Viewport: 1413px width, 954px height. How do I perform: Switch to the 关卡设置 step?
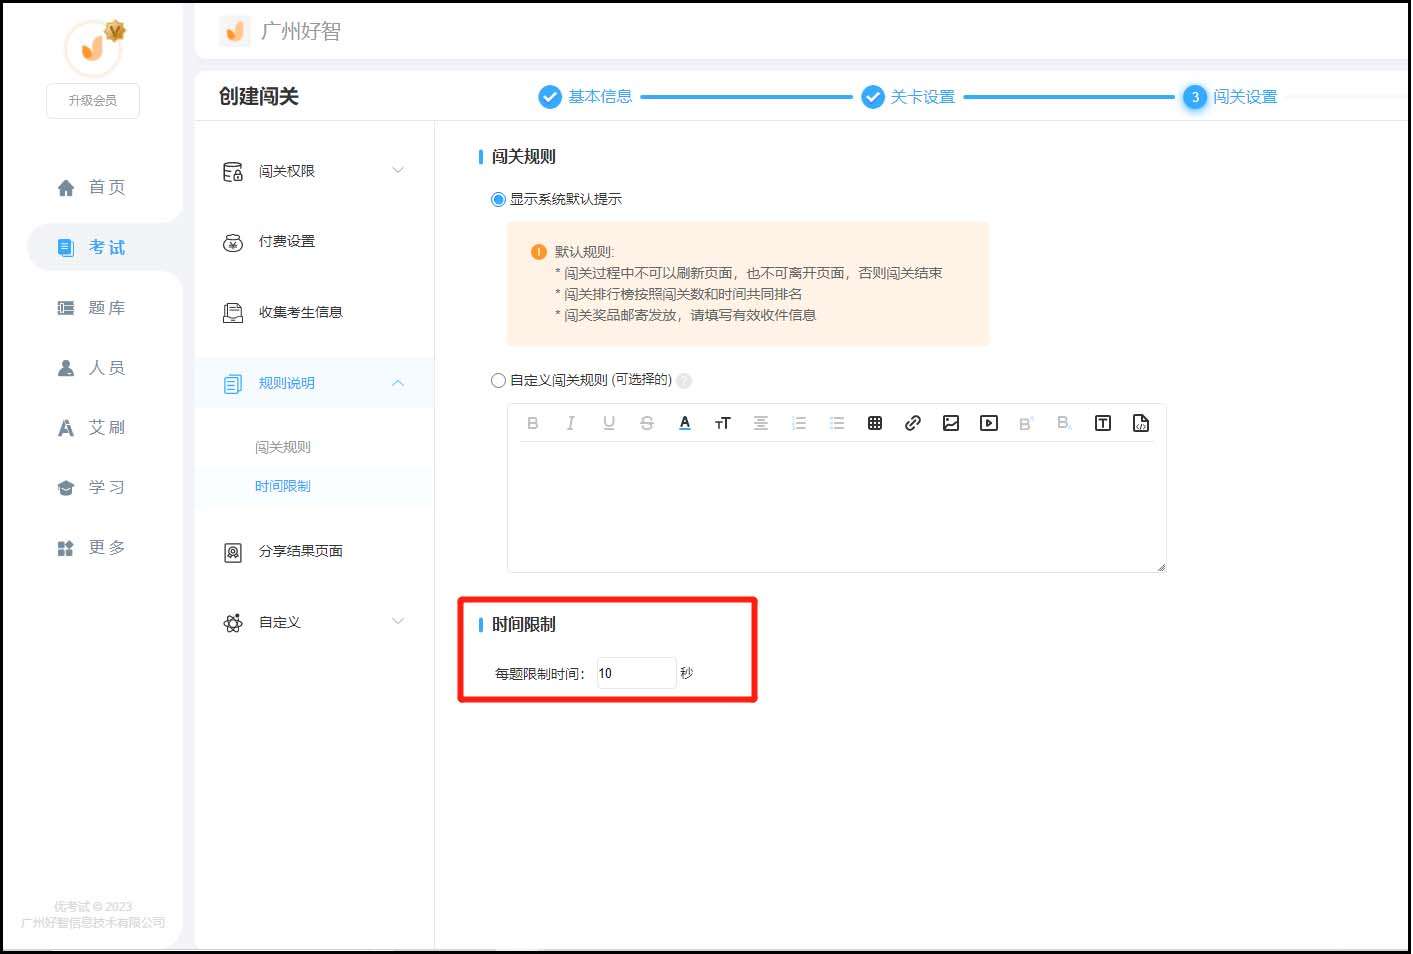[908, 97]
